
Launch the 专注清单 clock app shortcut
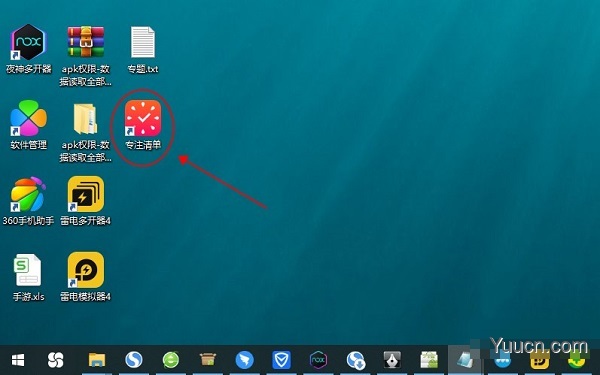pos(143,125)
